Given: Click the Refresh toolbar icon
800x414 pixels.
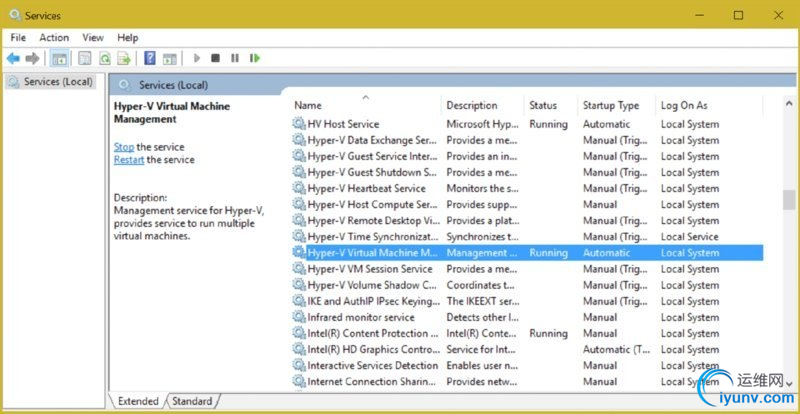Looking at the screenshot, I should pyautogui.click(x=105, y=59).
